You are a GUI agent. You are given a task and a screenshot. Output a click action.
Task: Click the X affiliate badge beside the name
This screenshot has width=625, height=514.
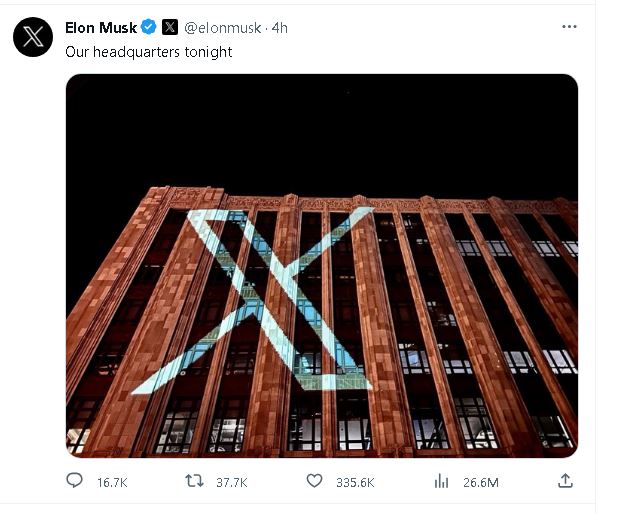[x=170, y=28]
